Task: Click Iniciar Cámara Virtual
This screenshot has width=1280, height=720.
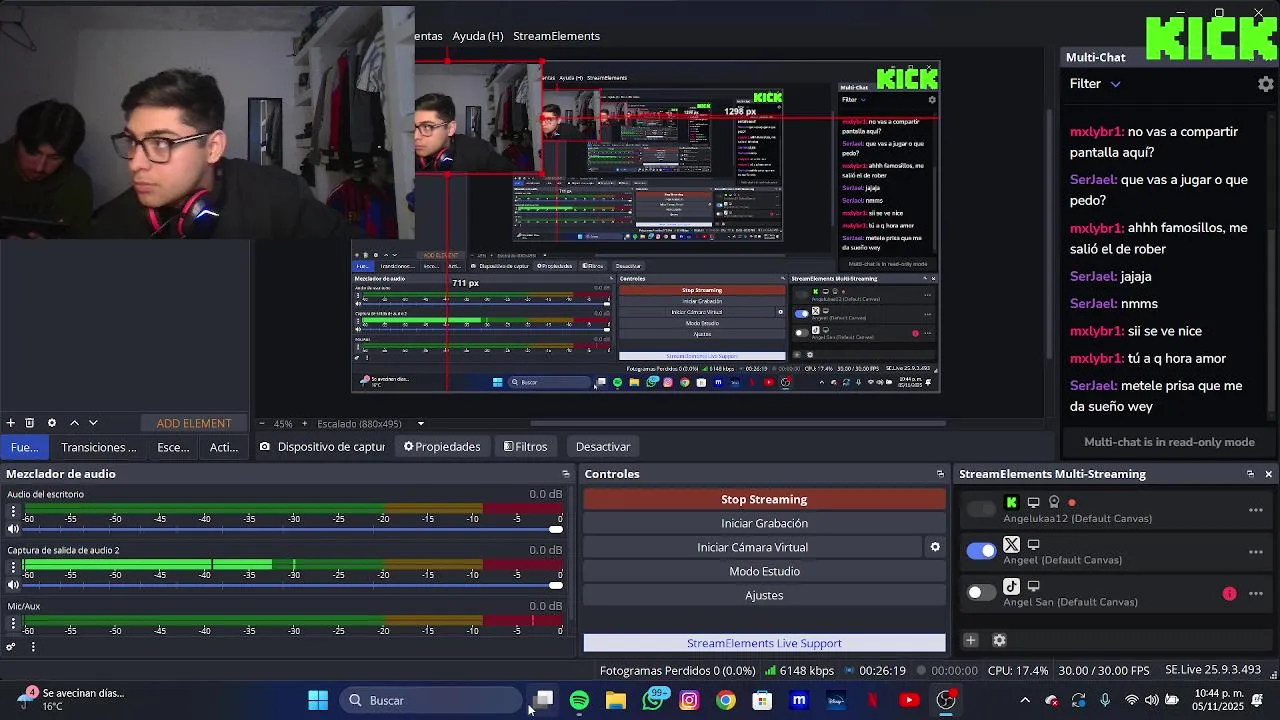Action: 752,547
